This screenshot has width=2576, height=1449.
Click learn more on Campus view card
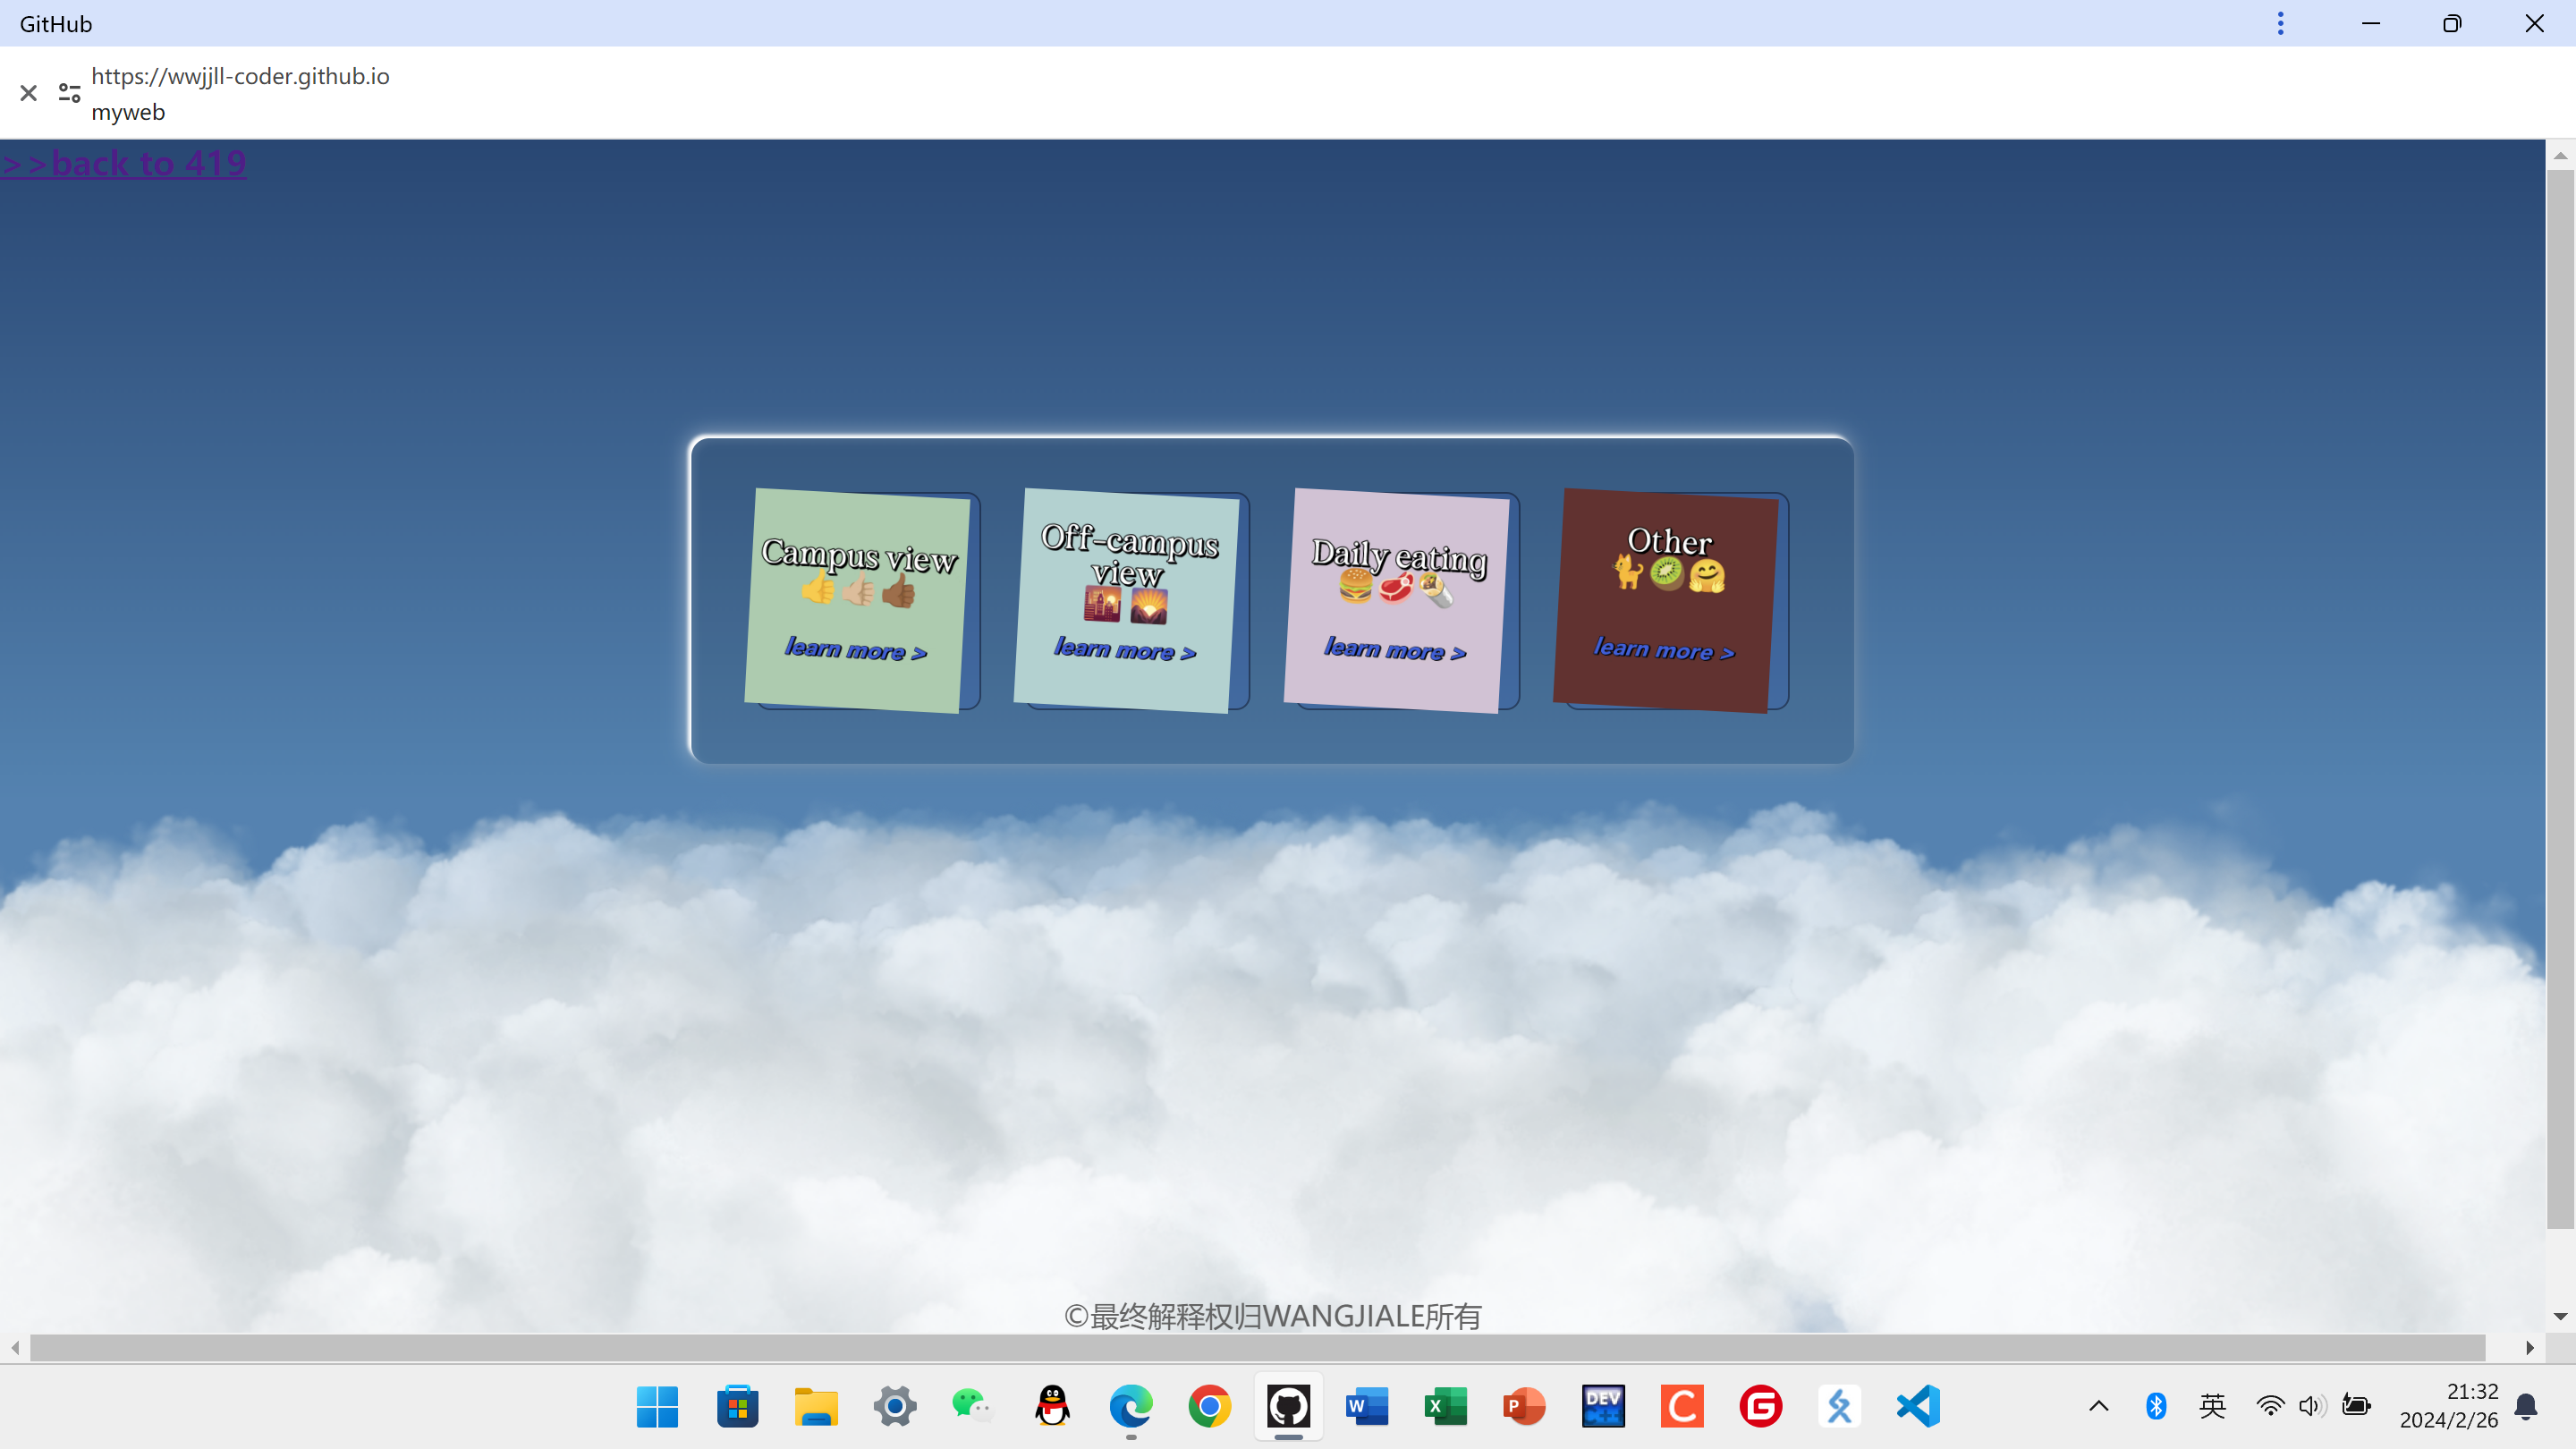855,650
